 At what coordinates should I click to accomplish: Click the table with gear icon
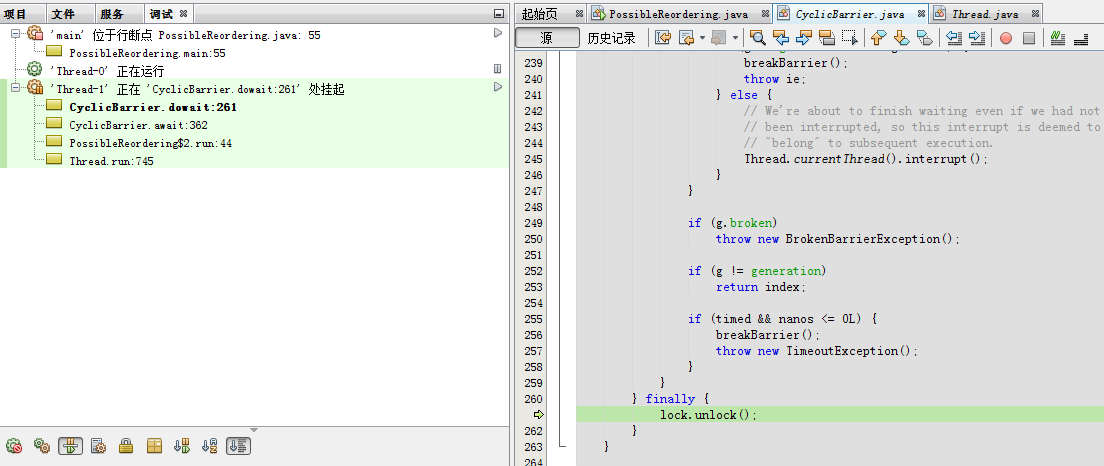point(99,446)
